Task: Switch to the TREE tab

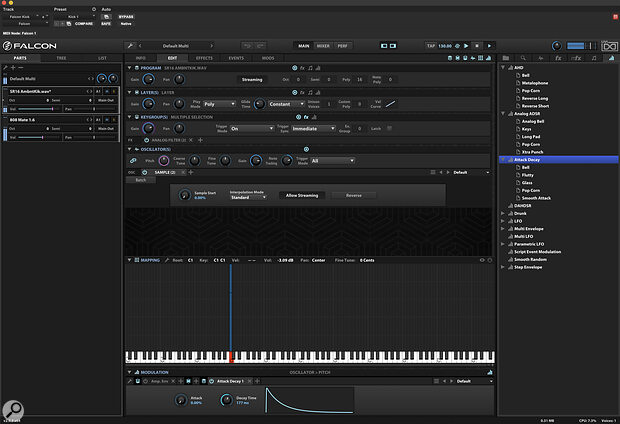Action: 61,58
